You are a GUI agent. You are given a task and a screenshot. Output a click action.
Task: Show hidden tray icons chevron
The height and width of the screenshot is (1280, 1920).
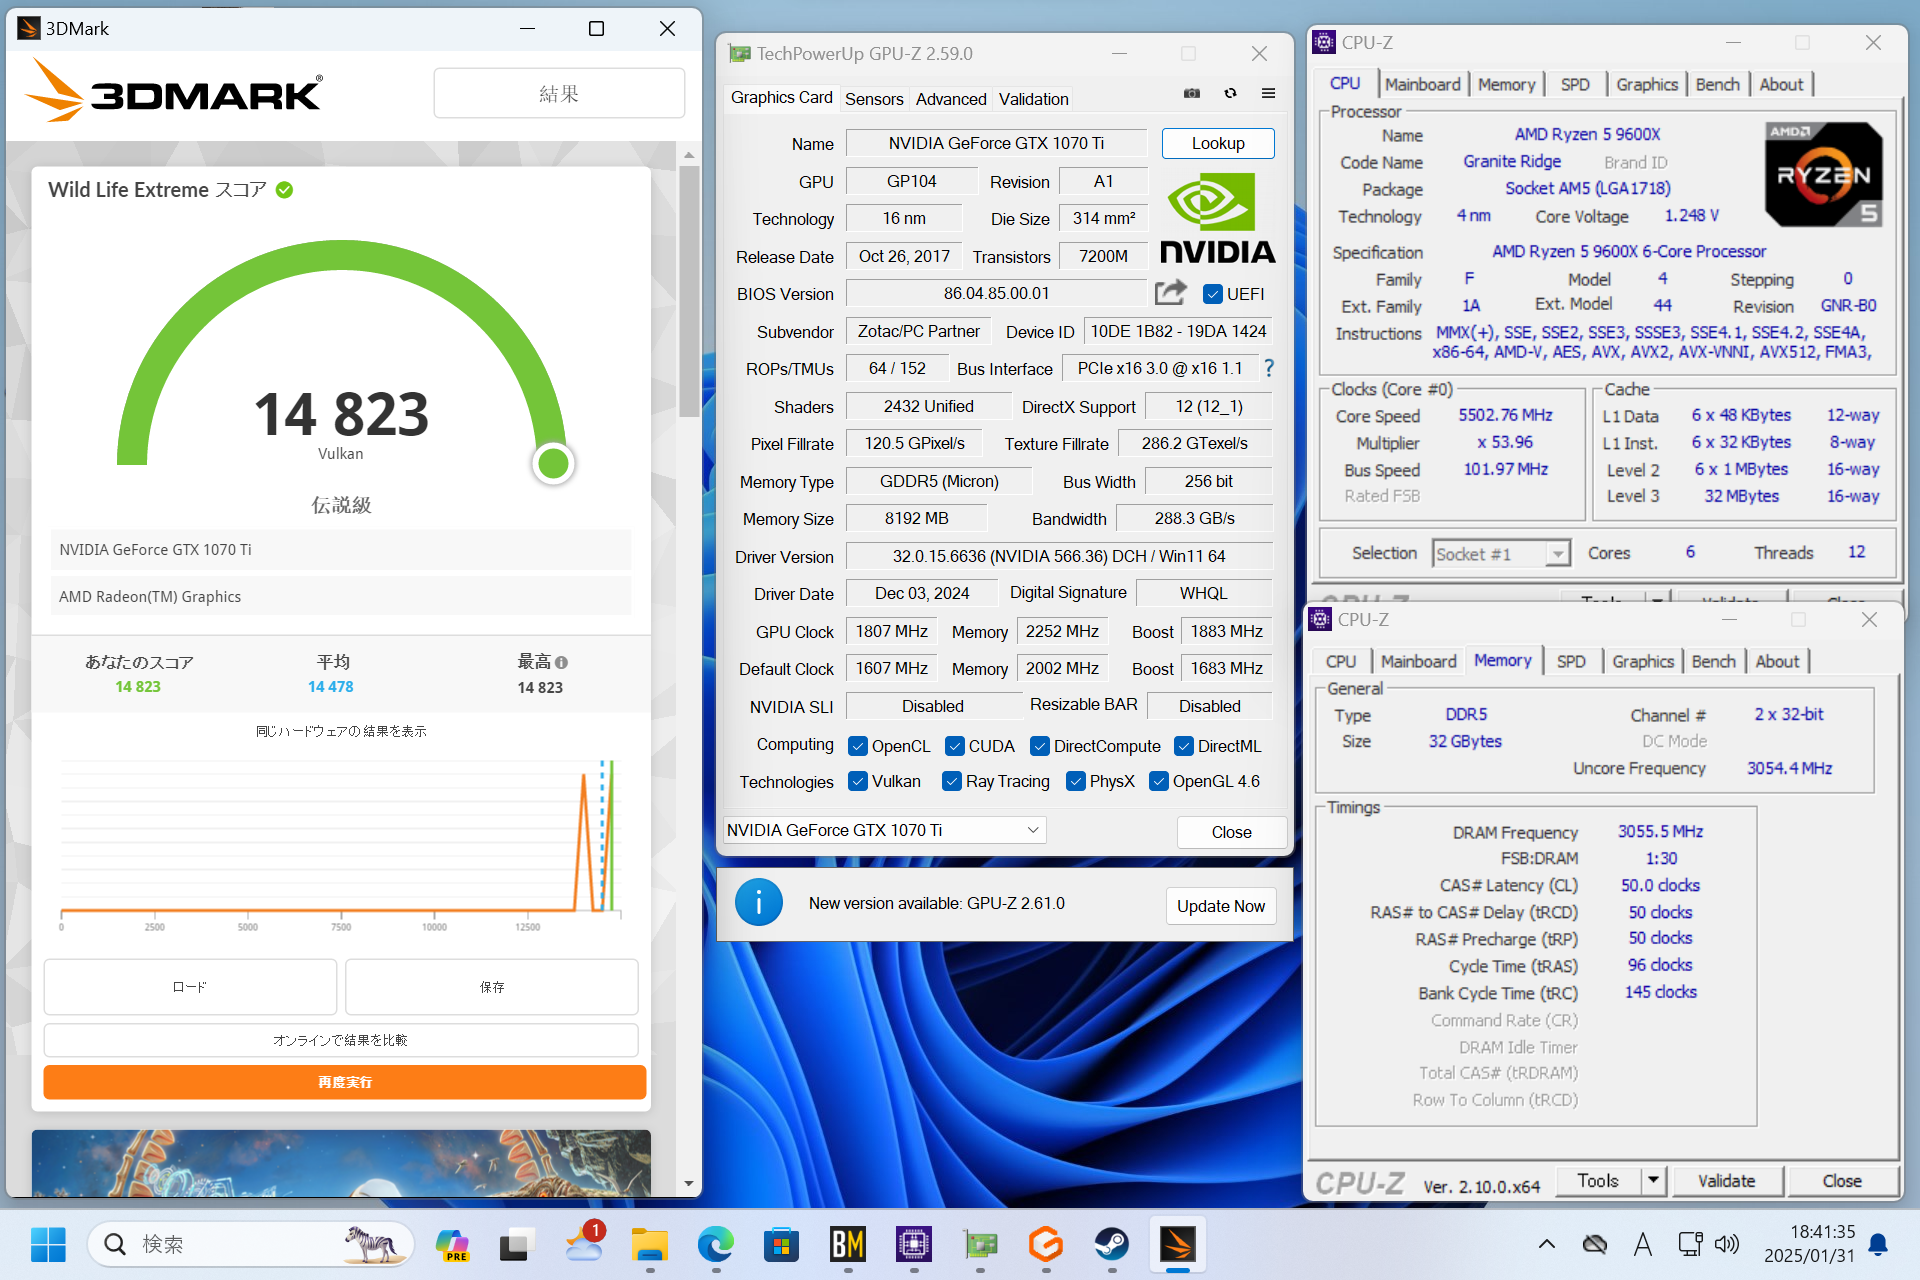point(1546,1244)
